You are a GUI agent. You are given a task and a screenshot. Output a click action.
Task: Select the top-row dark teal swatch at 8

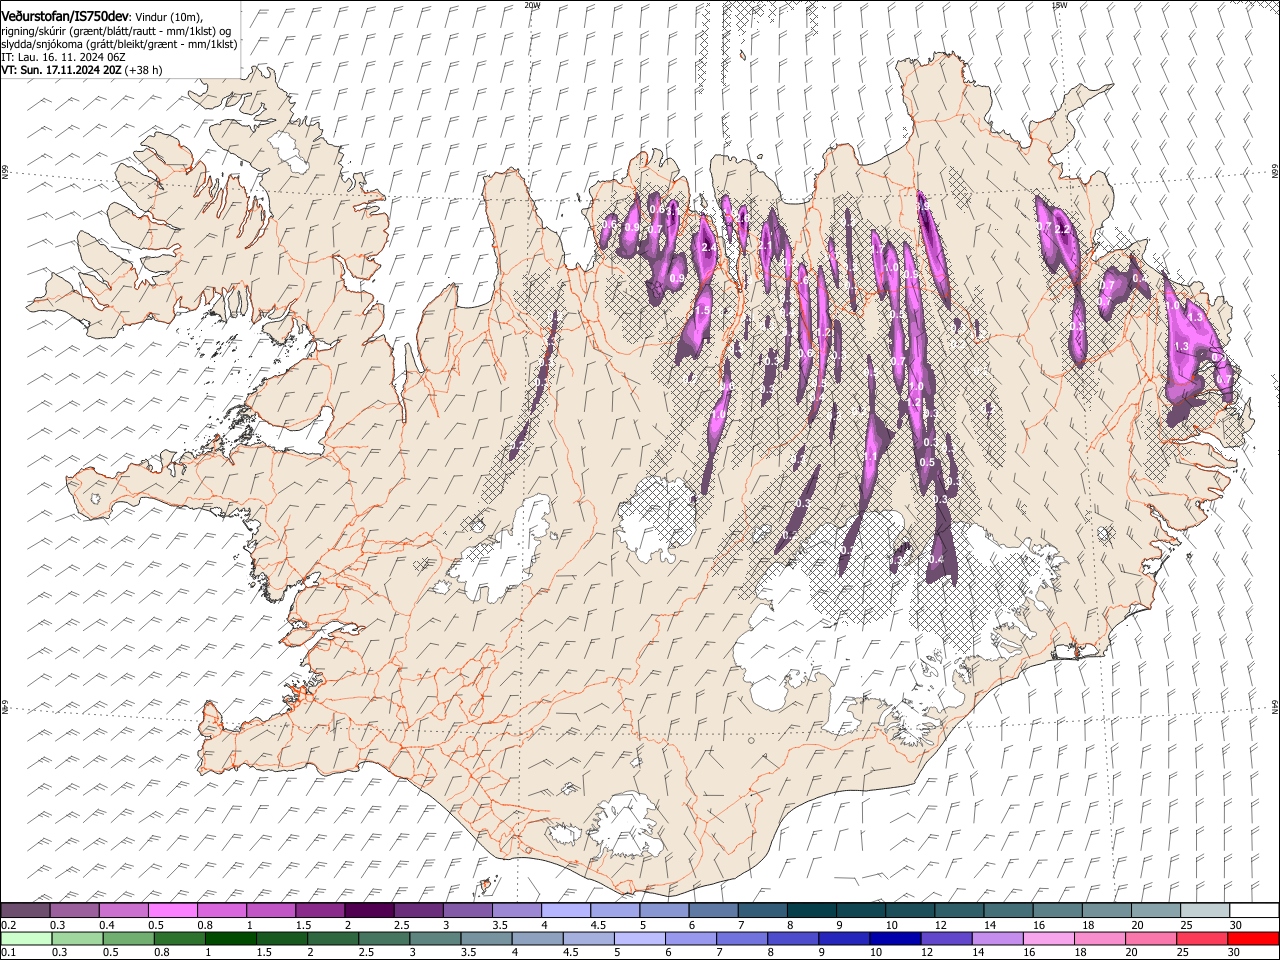click(810, 910)
